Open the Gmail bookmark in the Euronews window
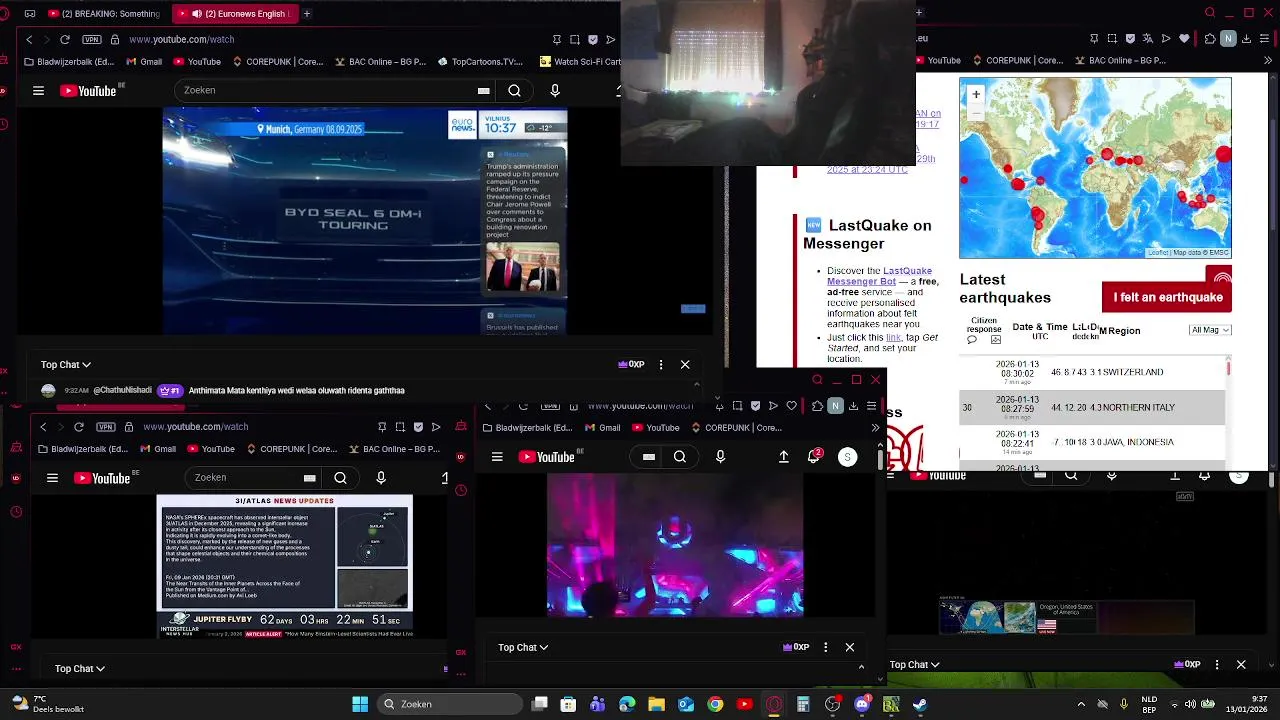Screen dimensions: 1280x720 click(x=144, y=61)
